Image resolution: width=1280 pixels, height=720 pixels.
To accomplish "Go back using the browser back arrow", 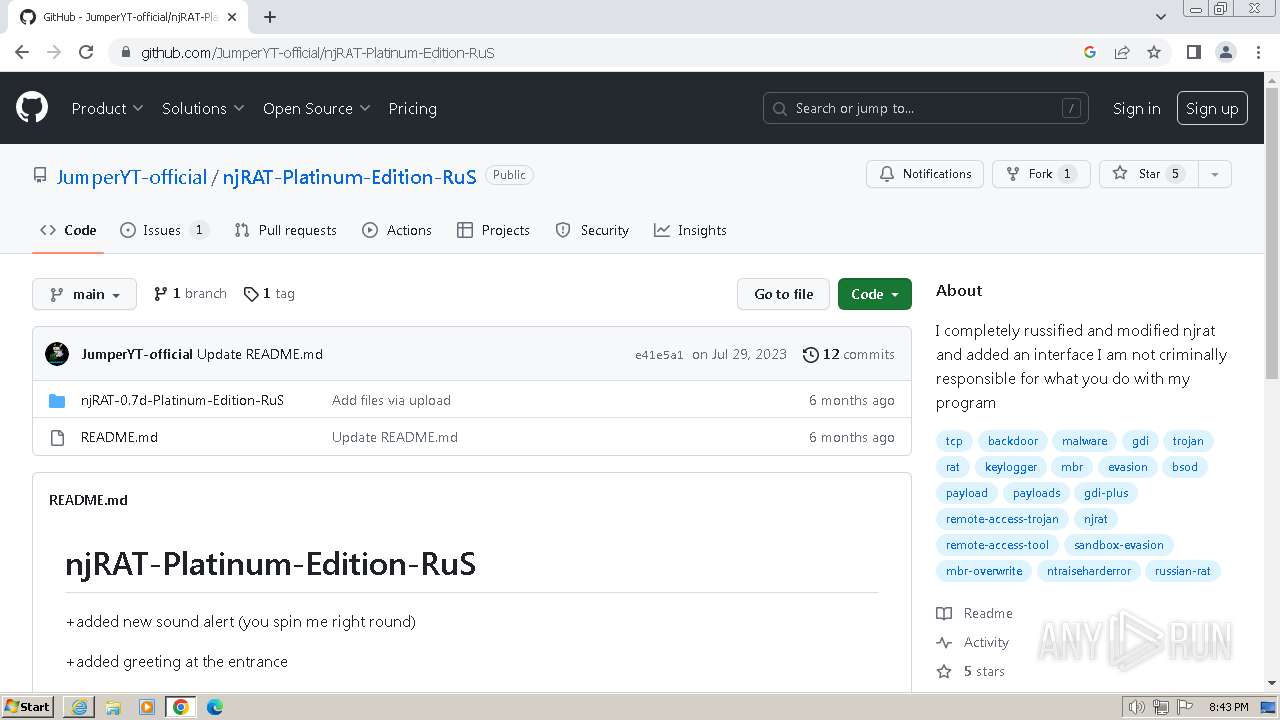I will (22, 52).
